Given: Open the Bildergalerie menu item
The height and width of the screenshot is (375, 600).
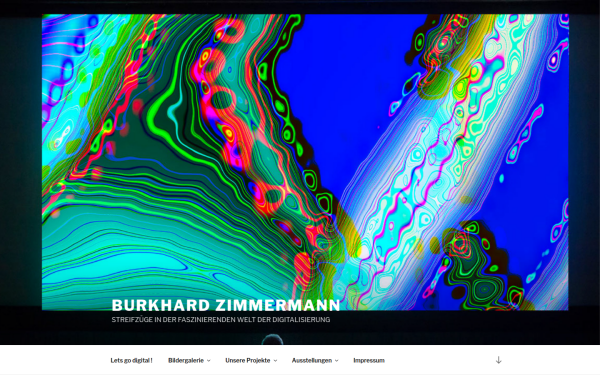Looking at the screenshot, I should click(186, 360).
